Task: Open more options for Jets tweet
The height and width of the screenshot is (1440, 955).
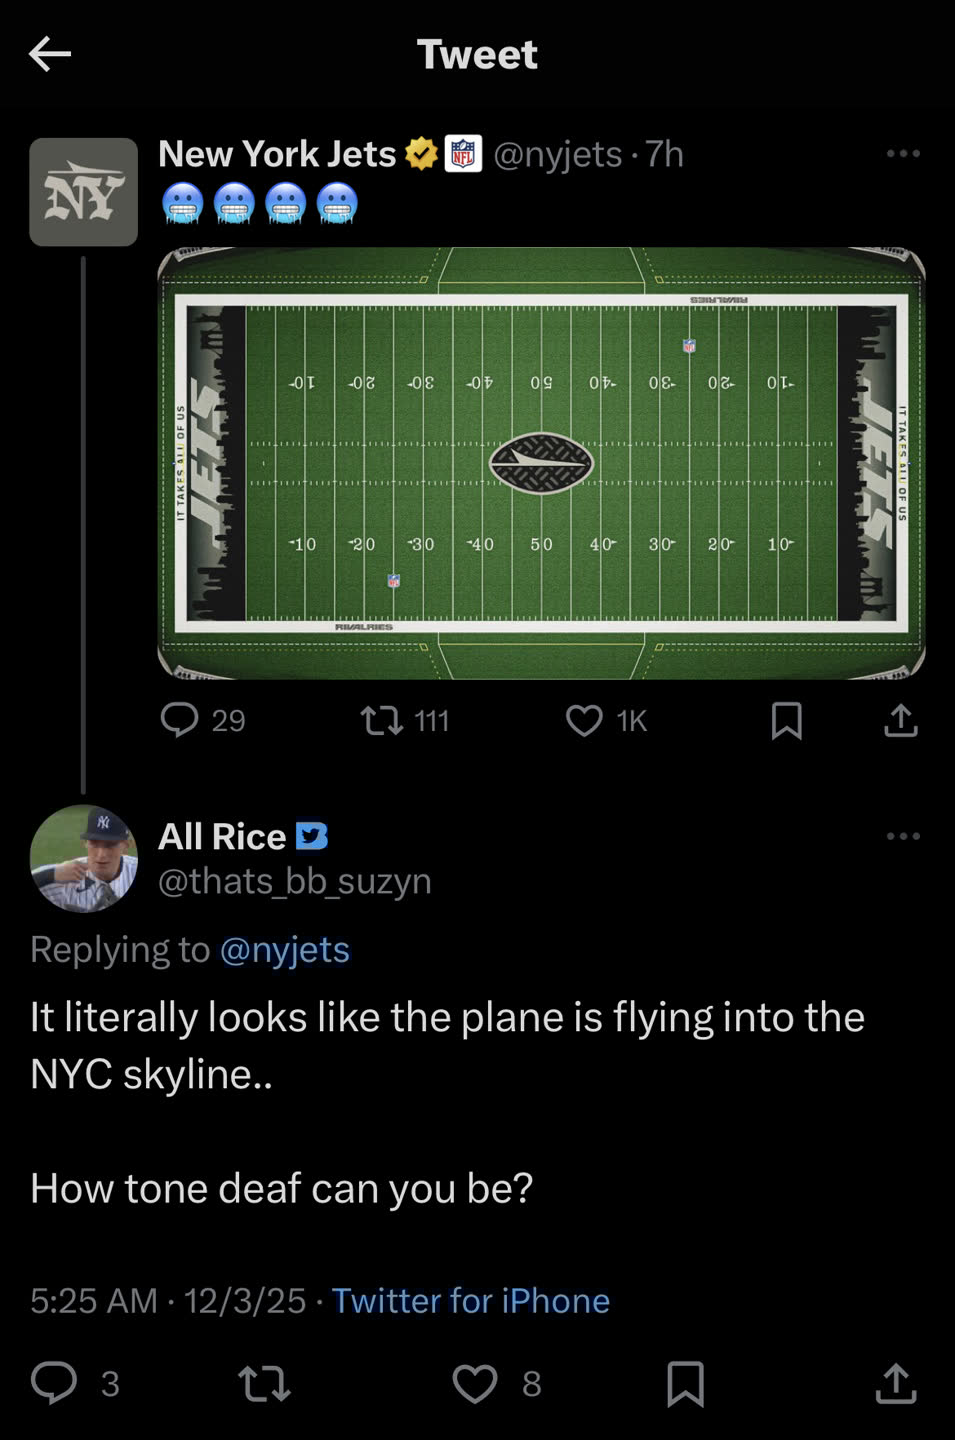Action: (x=902, y=154)
